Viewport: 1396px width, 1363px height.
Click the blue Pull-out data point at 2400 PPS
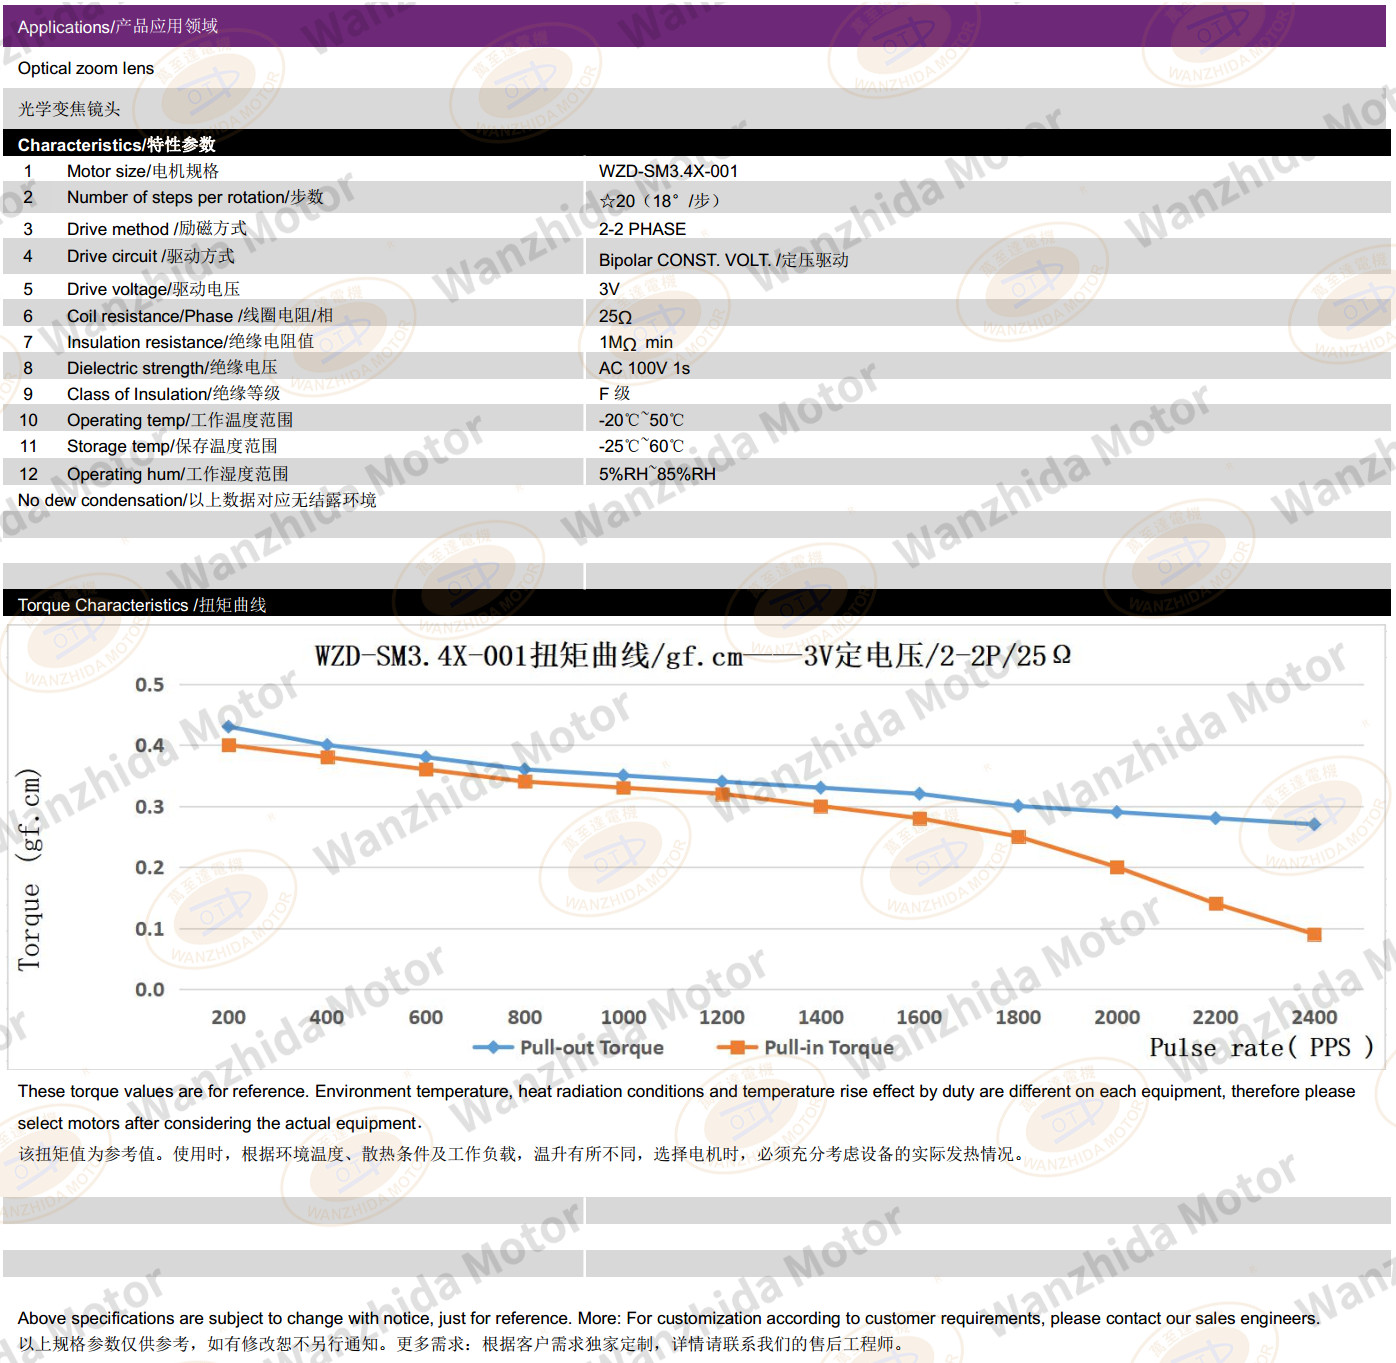[1314, 824]
